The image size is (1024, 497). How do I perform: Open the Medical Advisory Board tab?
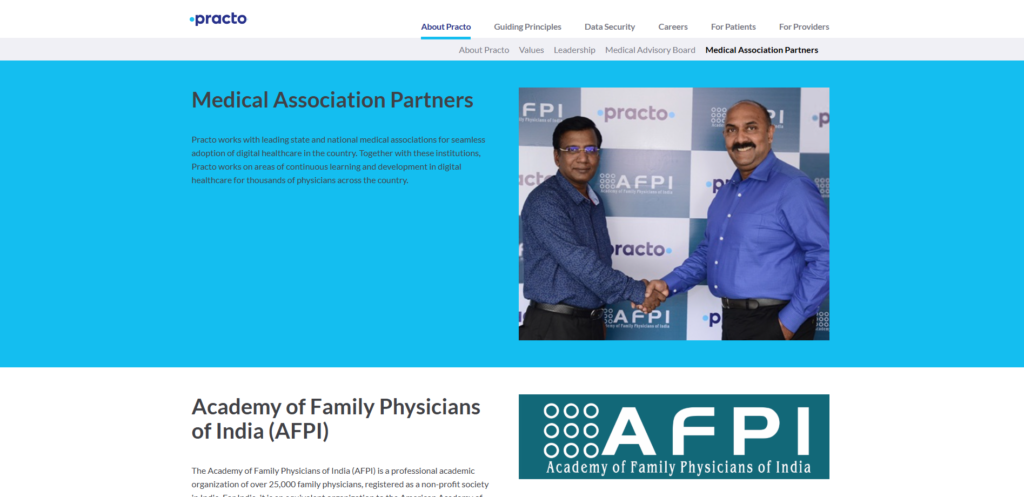[x=650, y=50]
